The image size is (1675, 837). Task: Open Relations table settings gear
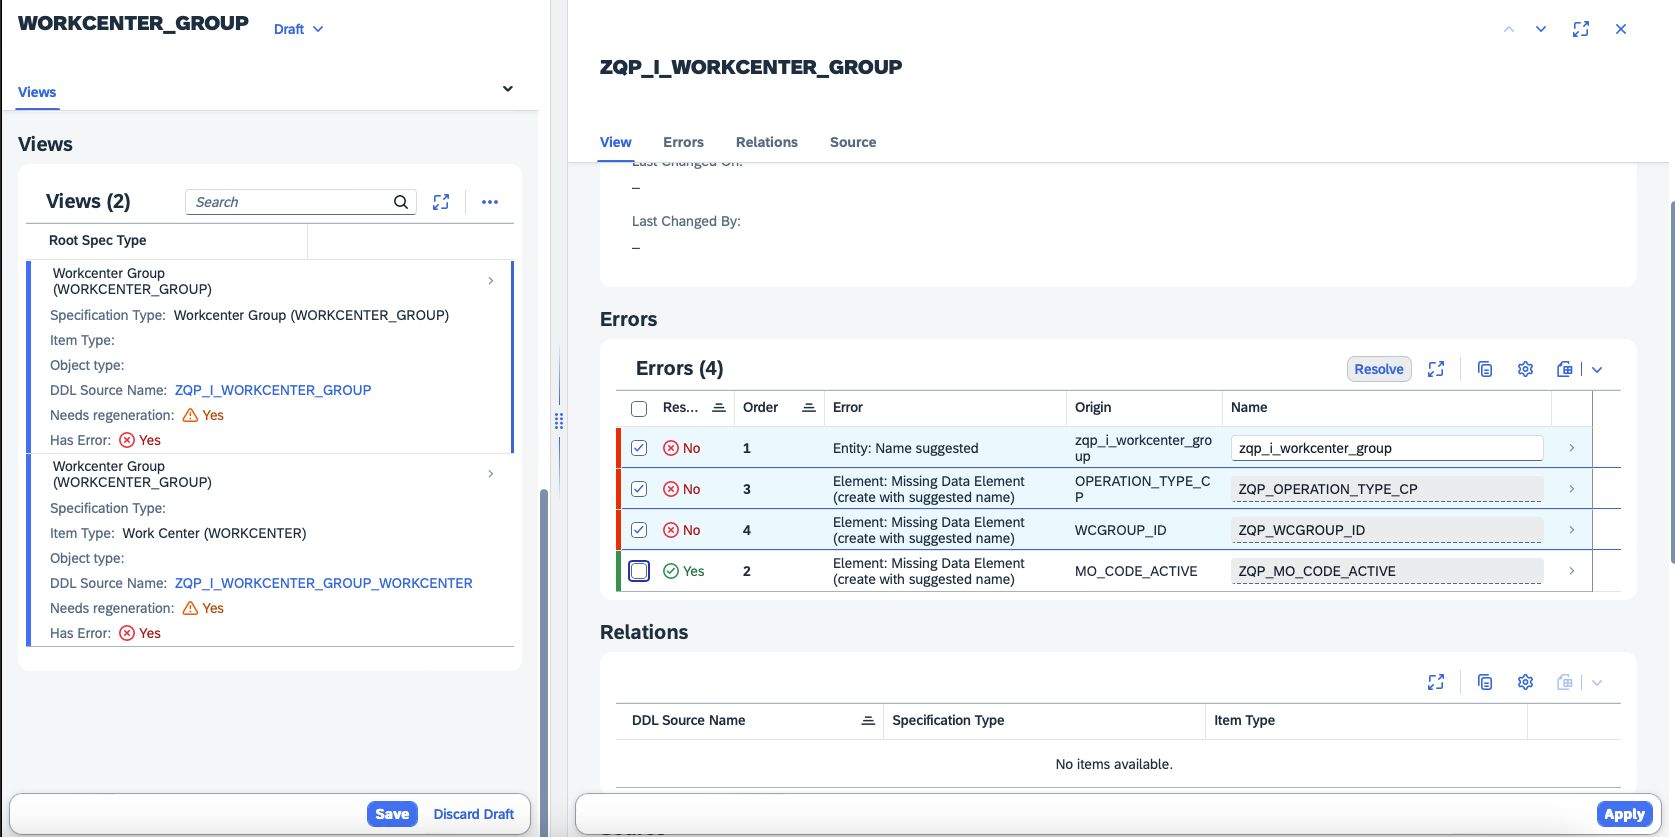coord(1525,682)
